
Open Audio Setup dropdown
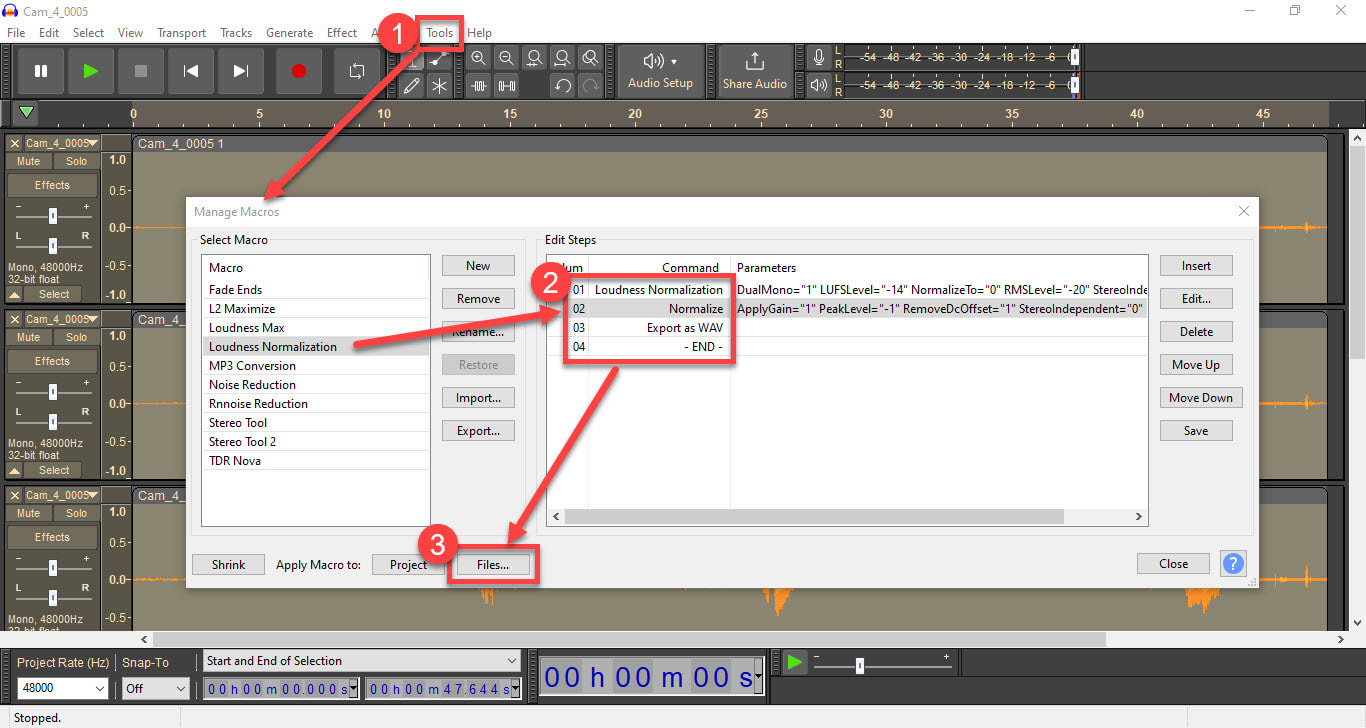click(x=660, y=71)
